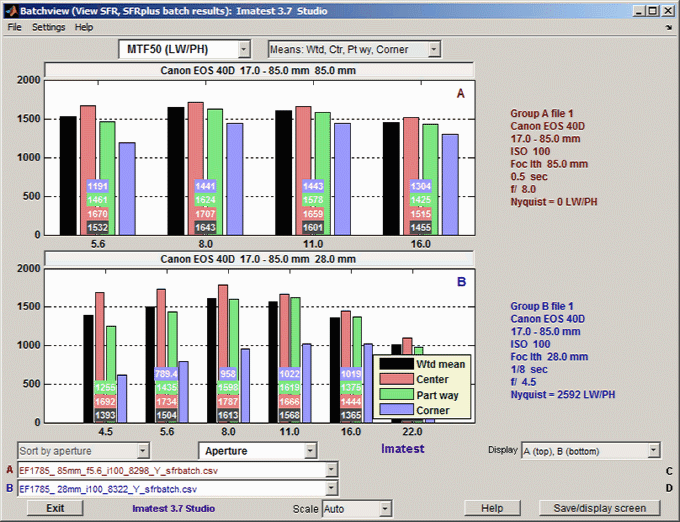This screenshot has height=522, width=680.
Task: Click the blue corner bar at 16.0 in chart A
Action: pos(450,184)
